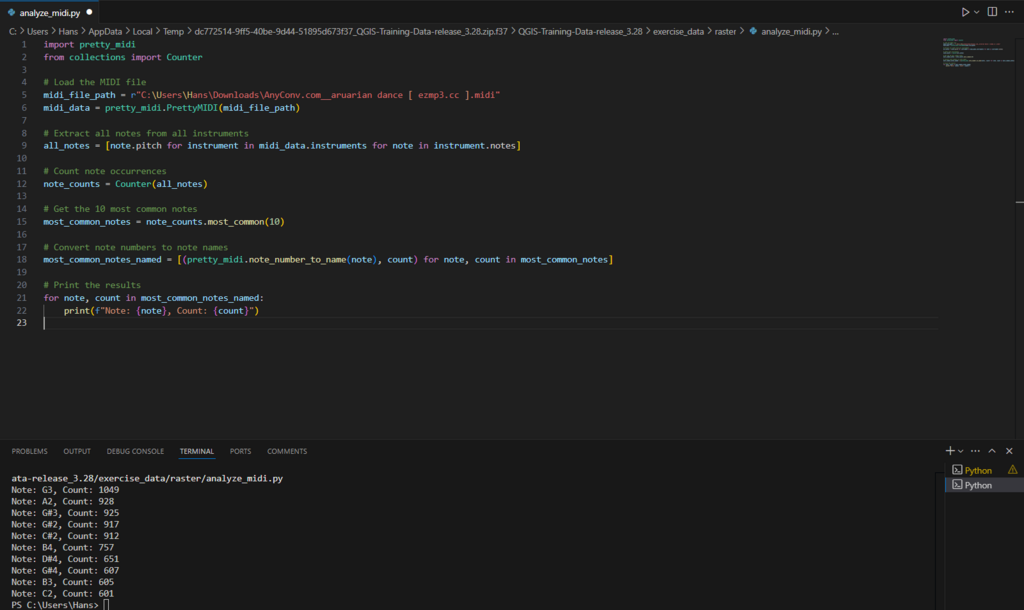Show the COMMENTS tab
This screenshot has height=610, width=1024.
tap(287, 451)
